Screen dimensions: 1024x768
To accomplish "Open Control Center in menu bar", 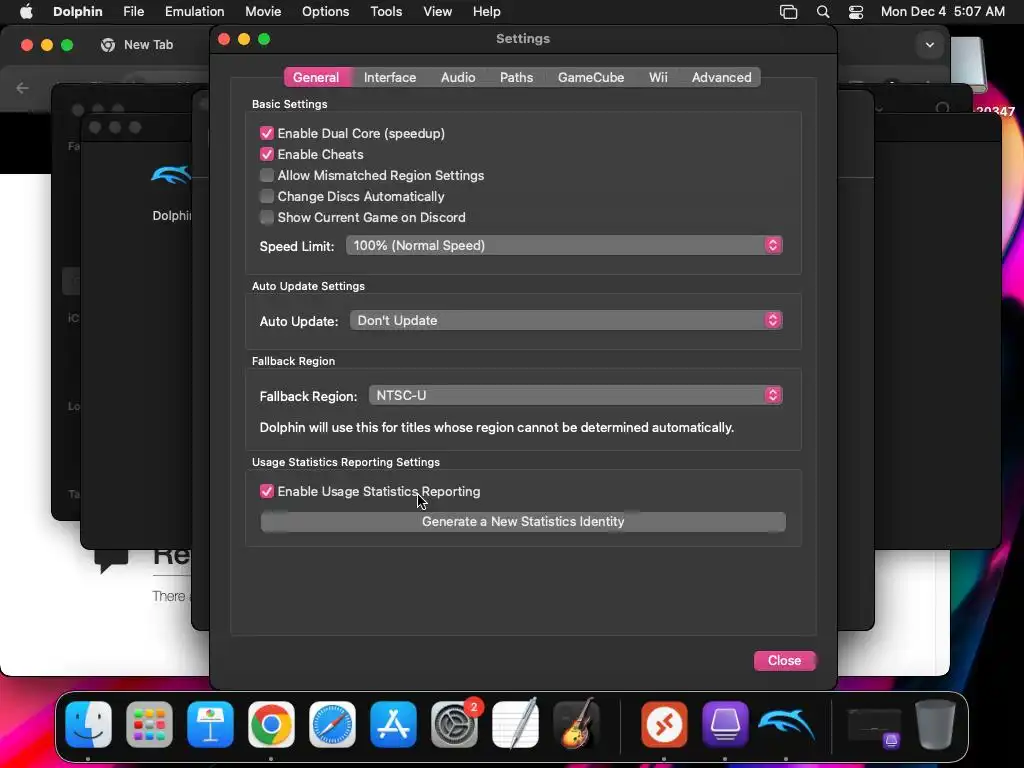I will click(x=856, y=12).
